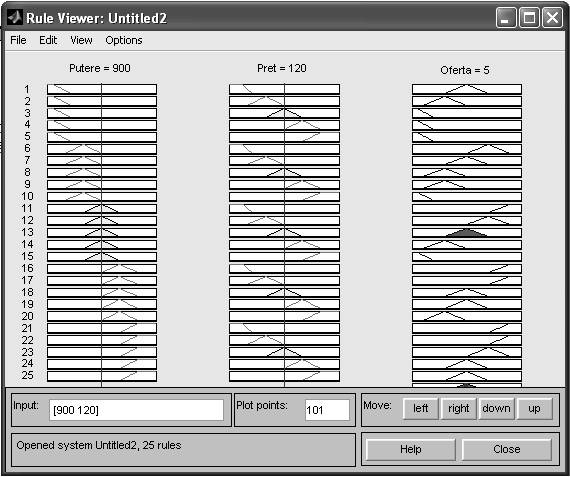This screenshot has width=570, height=477.
Task: Click the down move button
Action: tap(497, 409)
